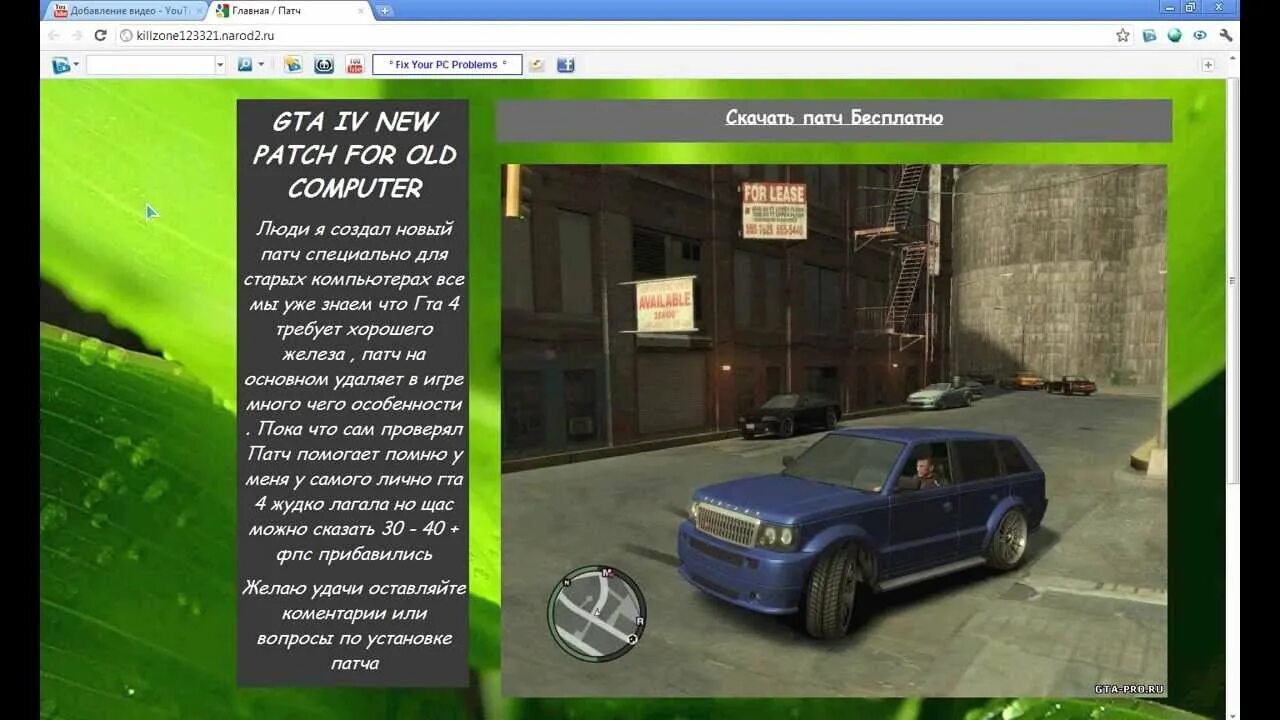Click into the toolbar search text field

click(151, 65)
